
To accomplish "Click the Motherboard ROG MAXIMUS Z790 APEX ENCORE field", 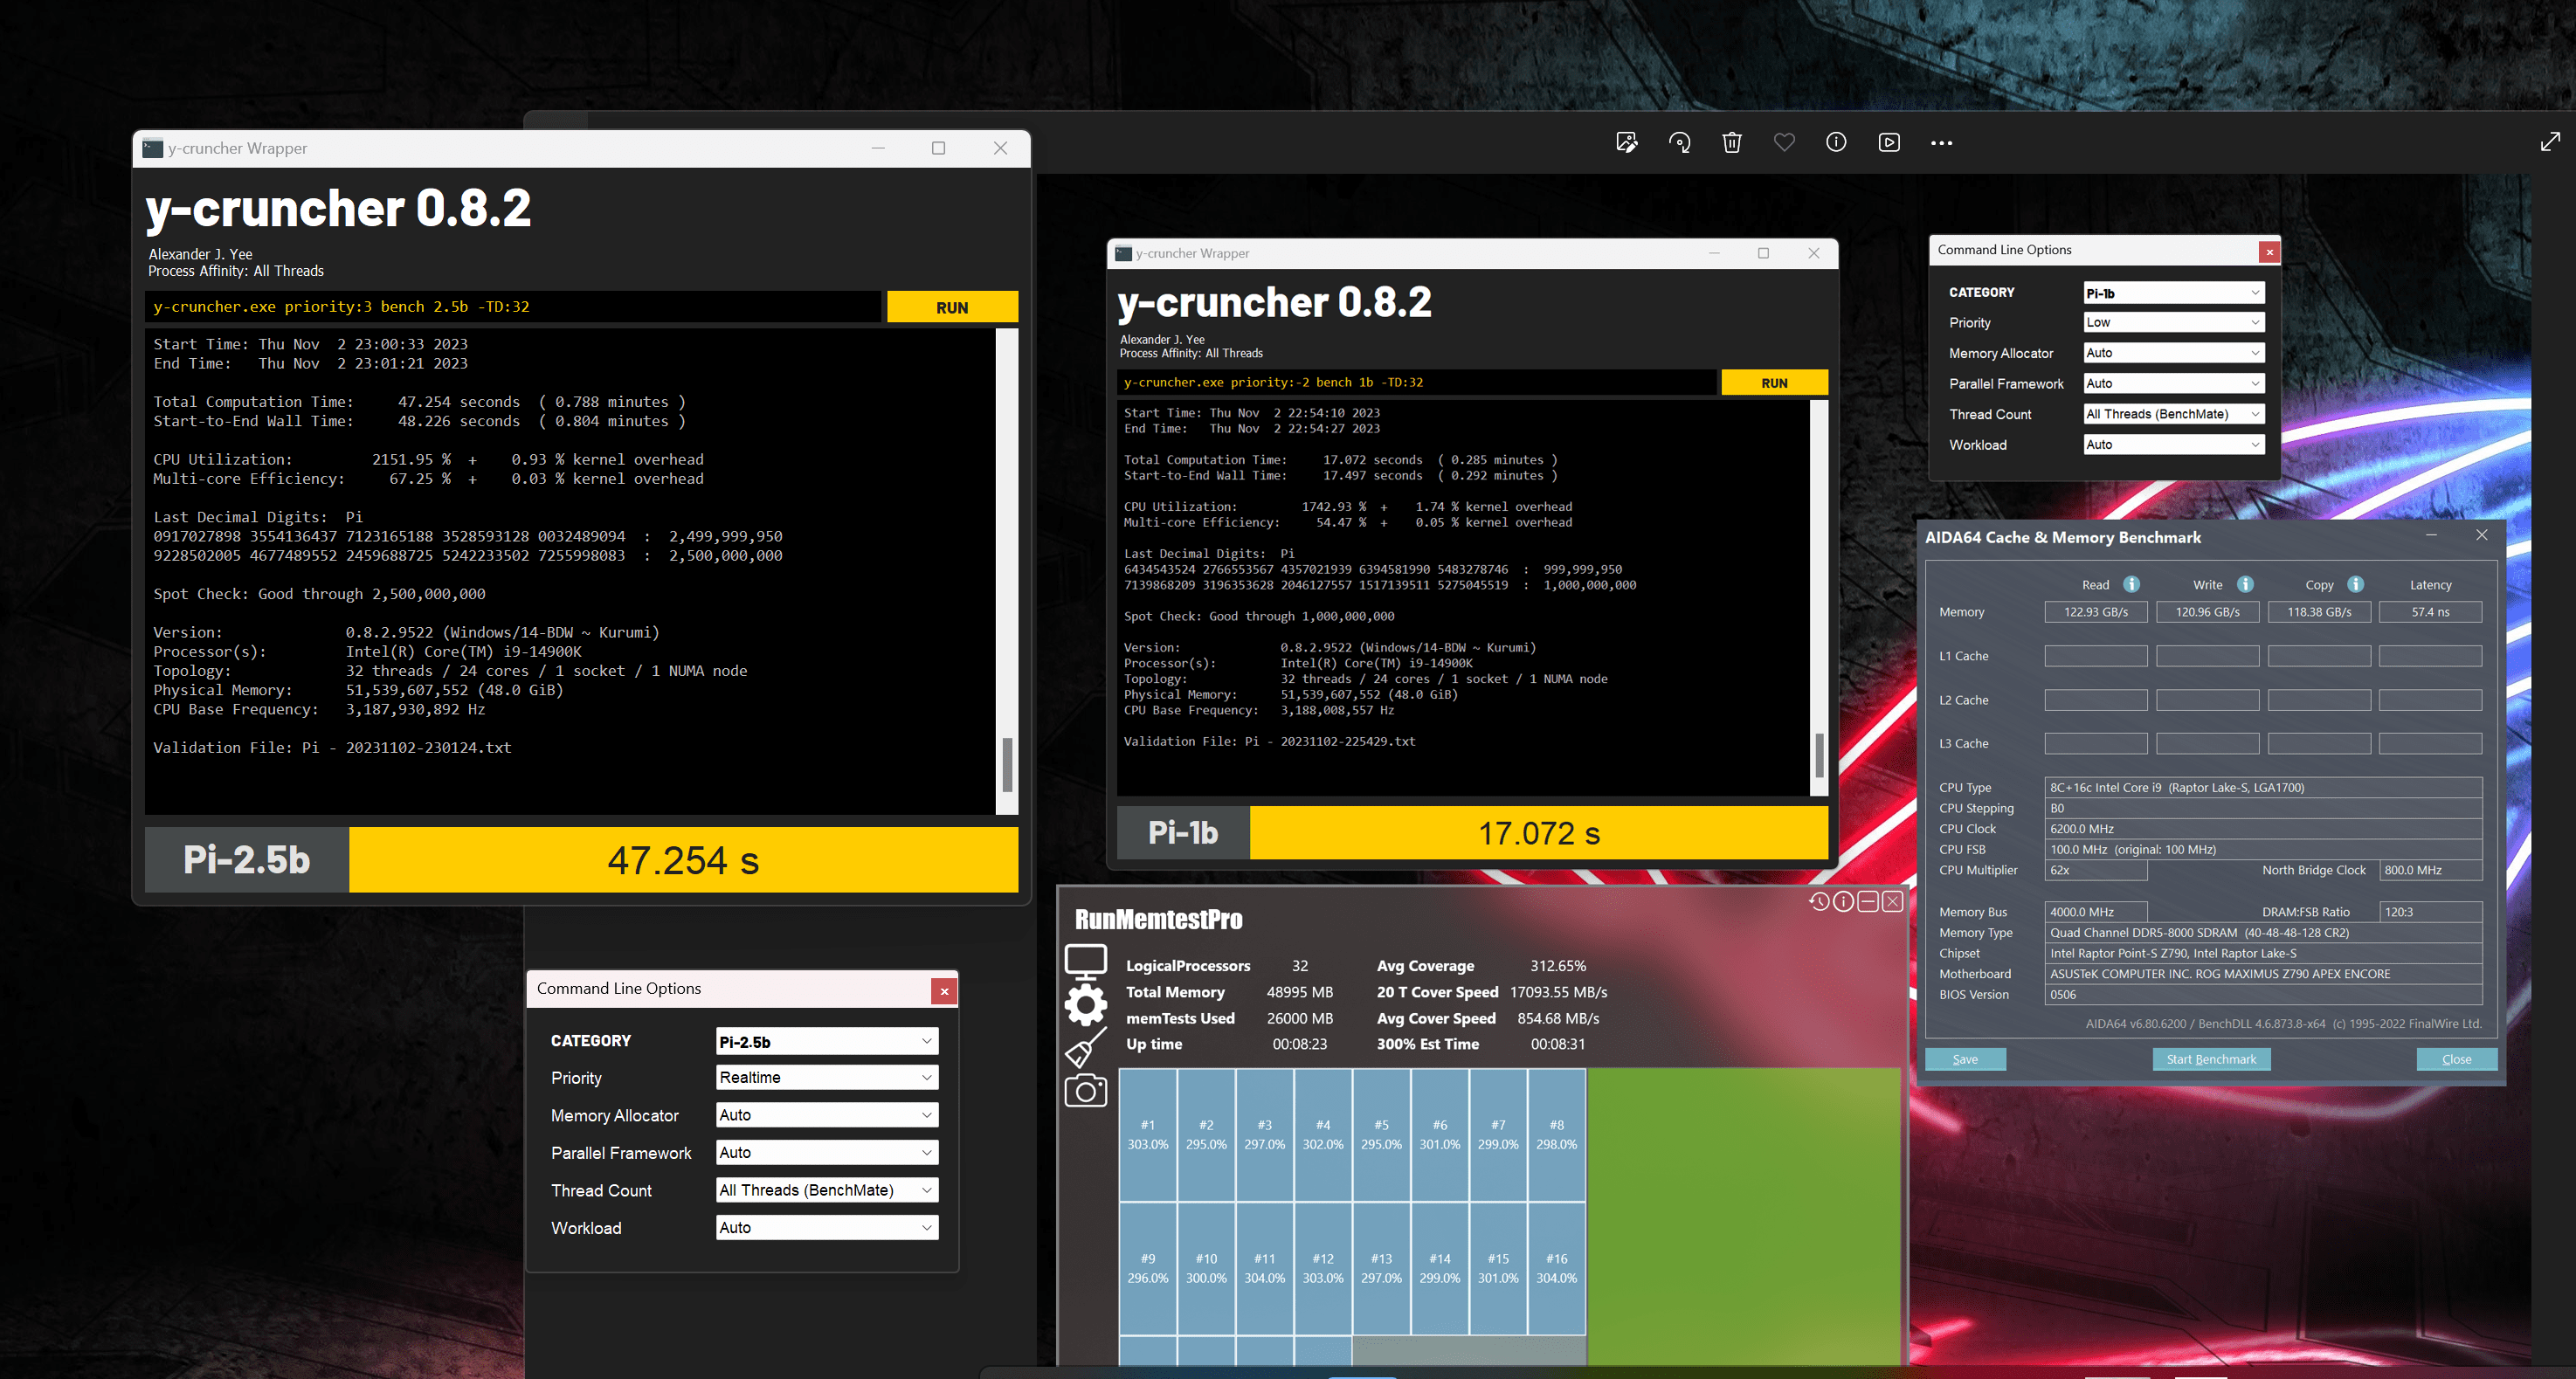I will [x=2263, y=974].
